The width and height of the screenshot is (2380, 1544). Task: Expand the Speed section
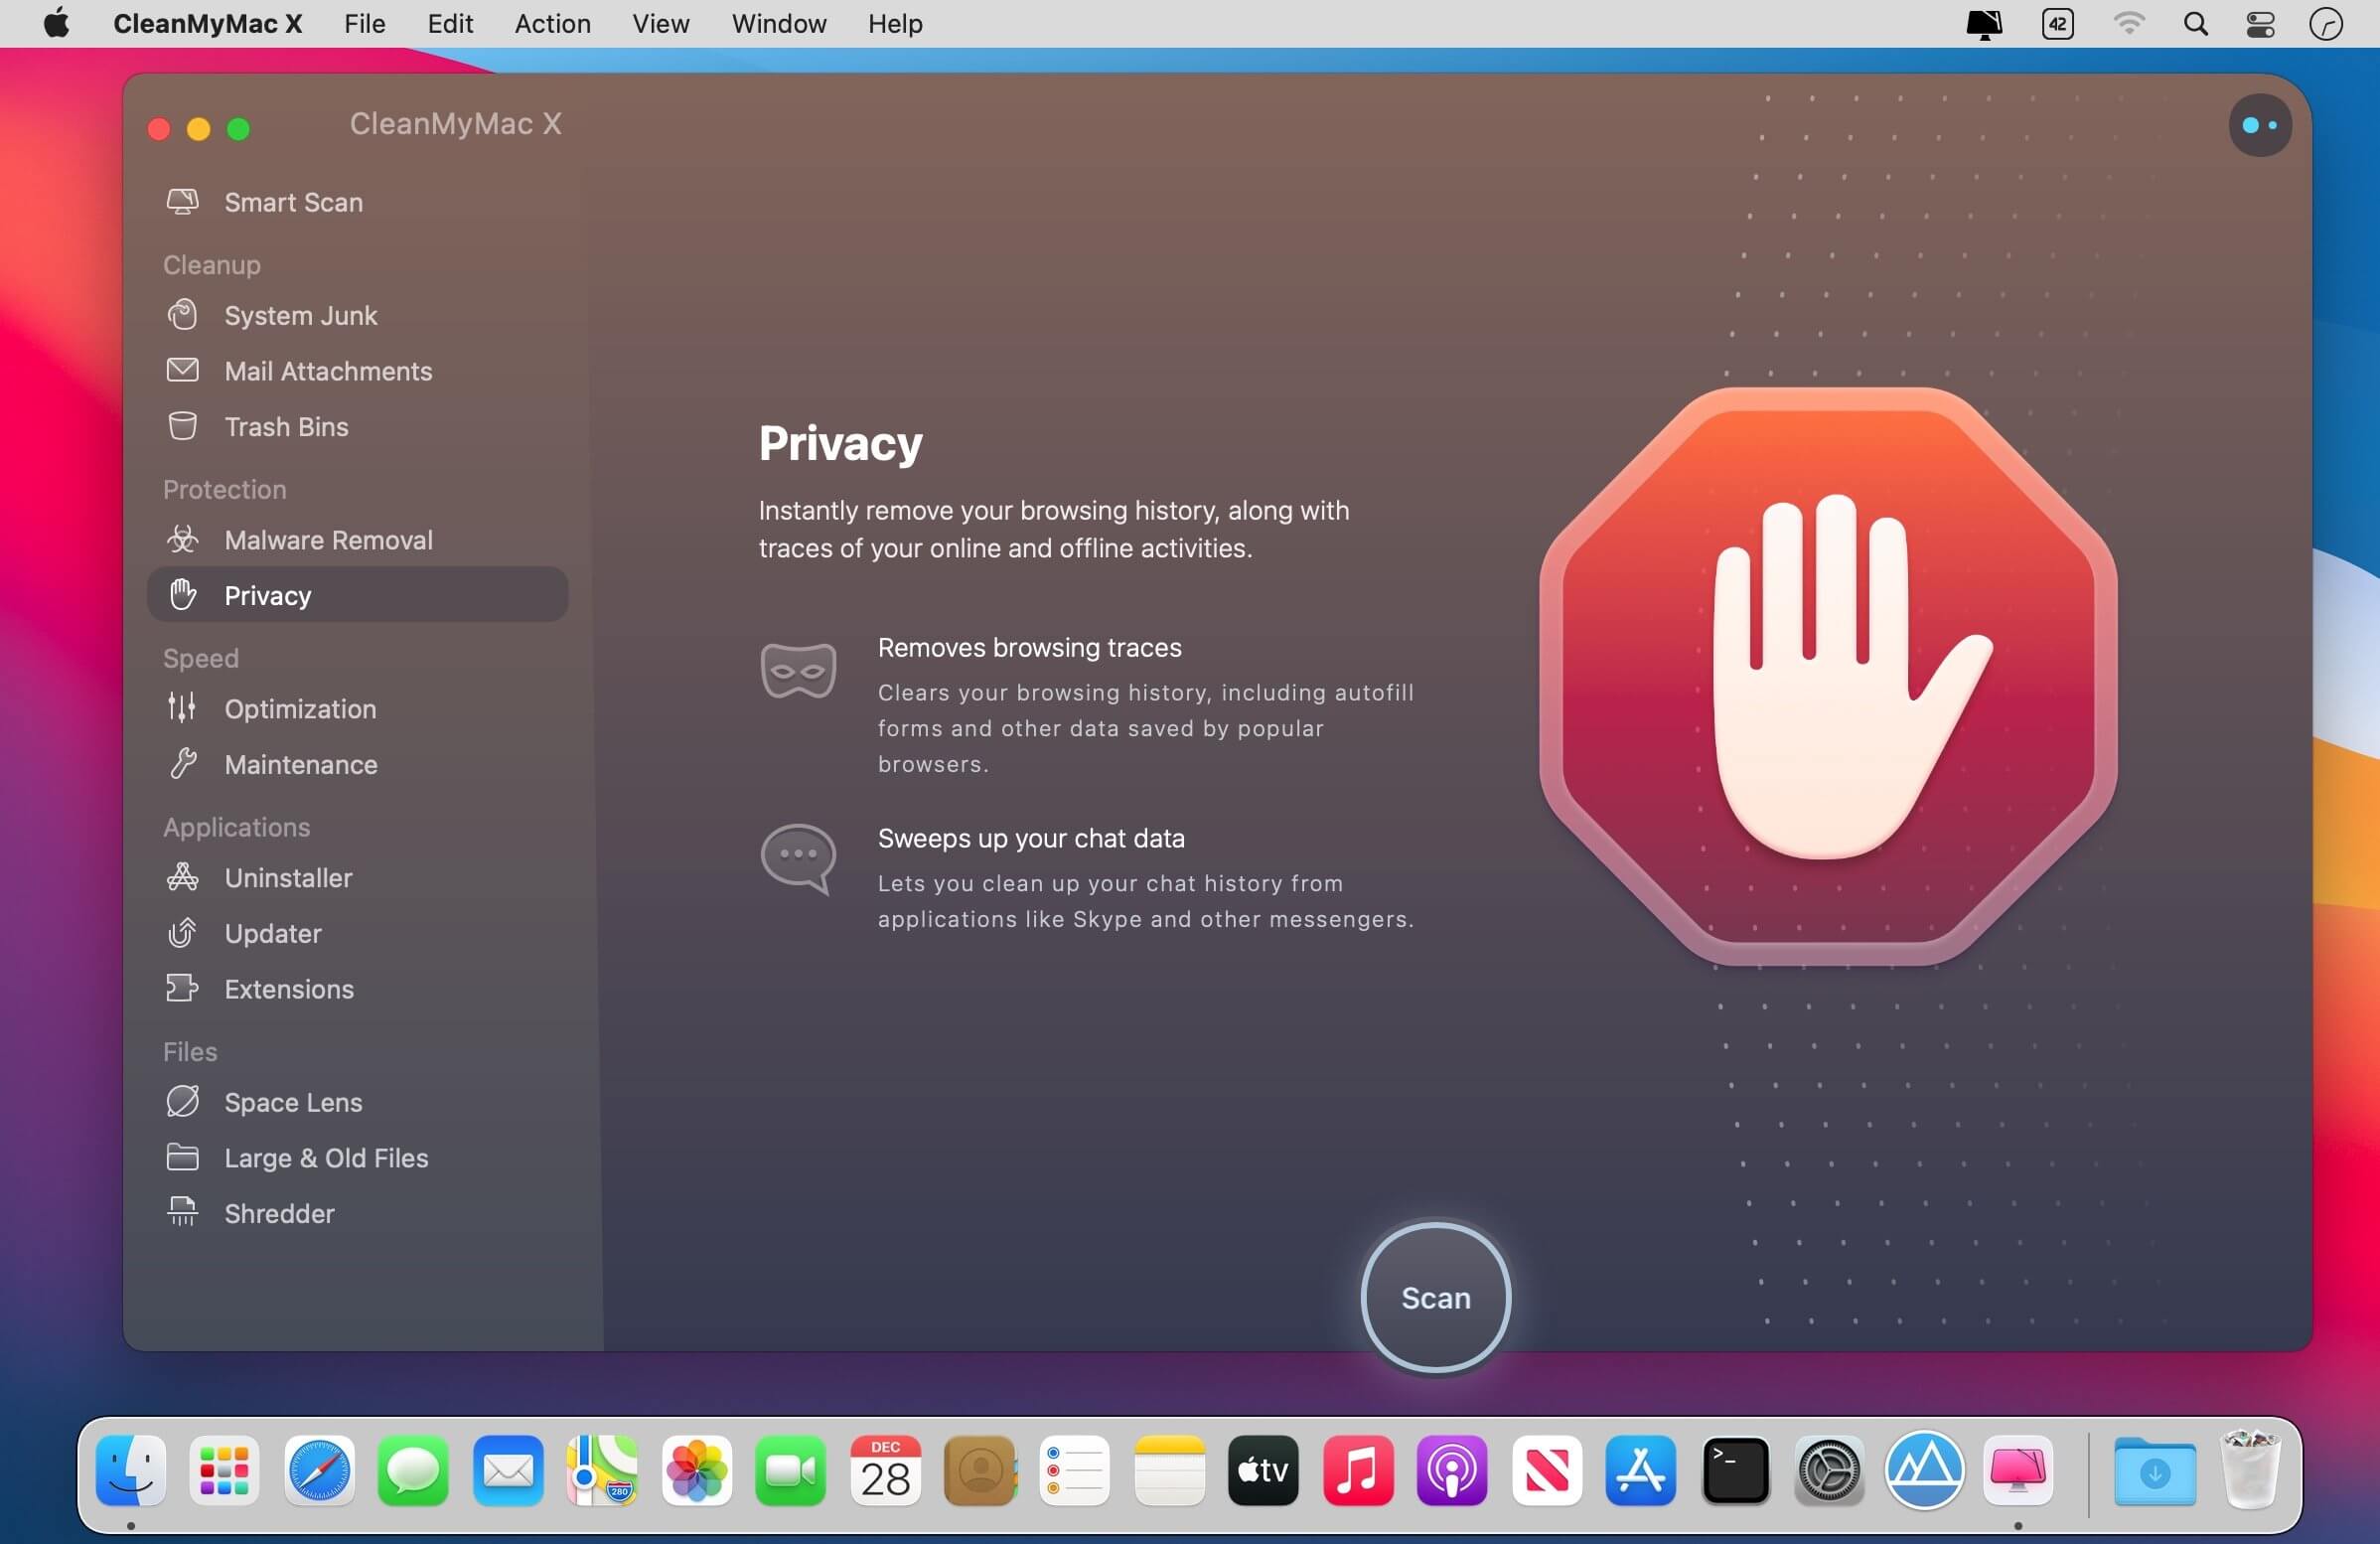pos(200,658)
